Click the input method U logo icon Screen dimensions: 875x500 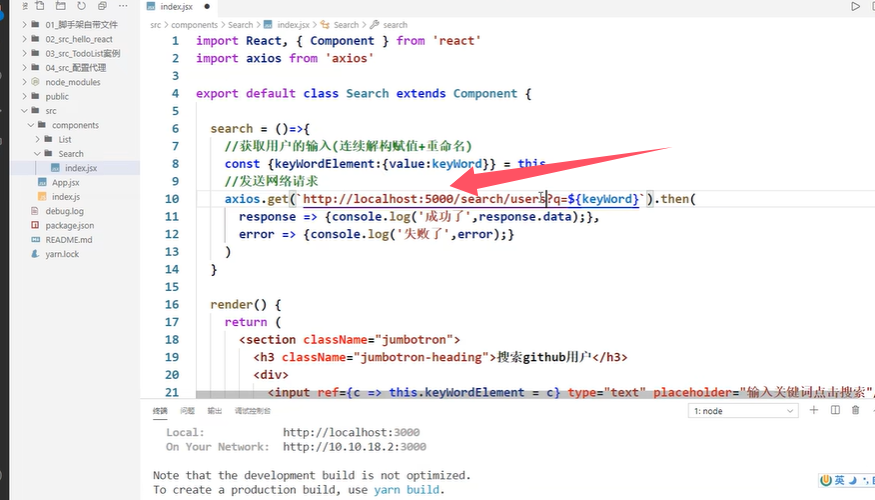(826, 480)
